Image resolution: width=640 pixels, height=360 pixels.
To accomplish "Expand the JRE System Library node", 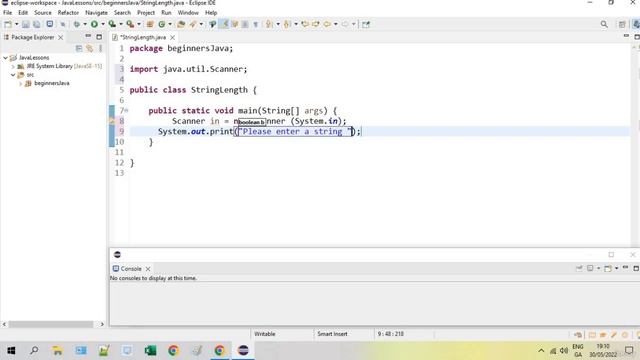I will coord(13,66).
